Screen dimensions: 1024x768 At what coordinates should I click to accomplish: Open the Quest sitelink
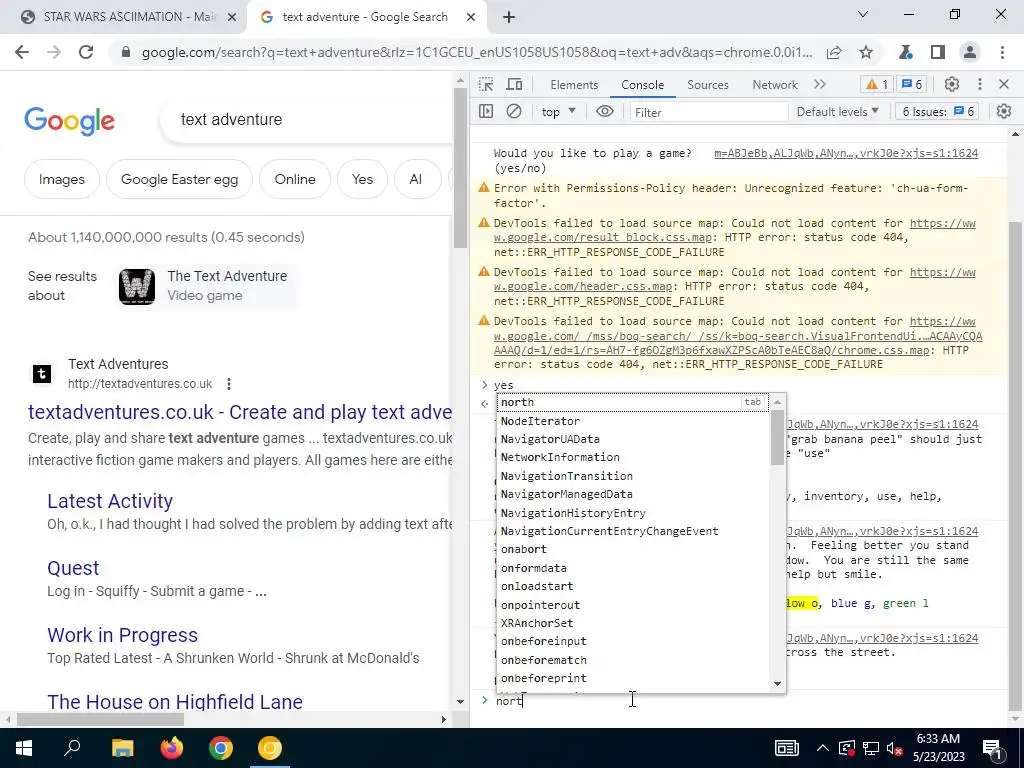(x=73, y=568)
